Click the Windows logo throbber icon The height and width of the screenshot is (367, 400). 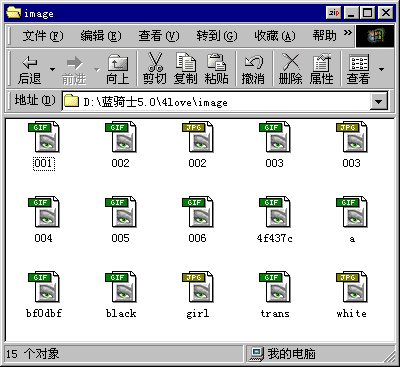pos(375,36)
